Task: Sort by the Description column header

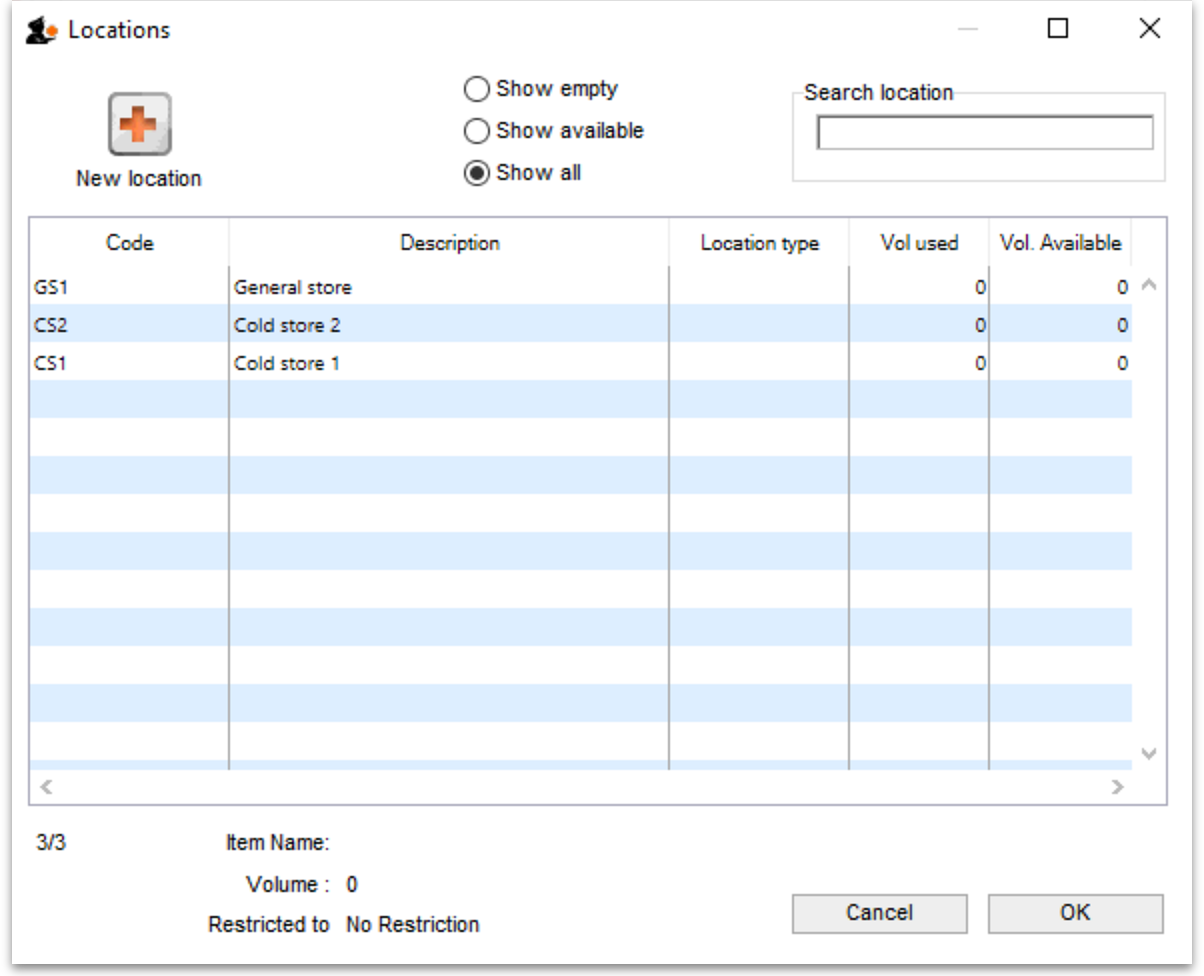Action: [449, 243]
